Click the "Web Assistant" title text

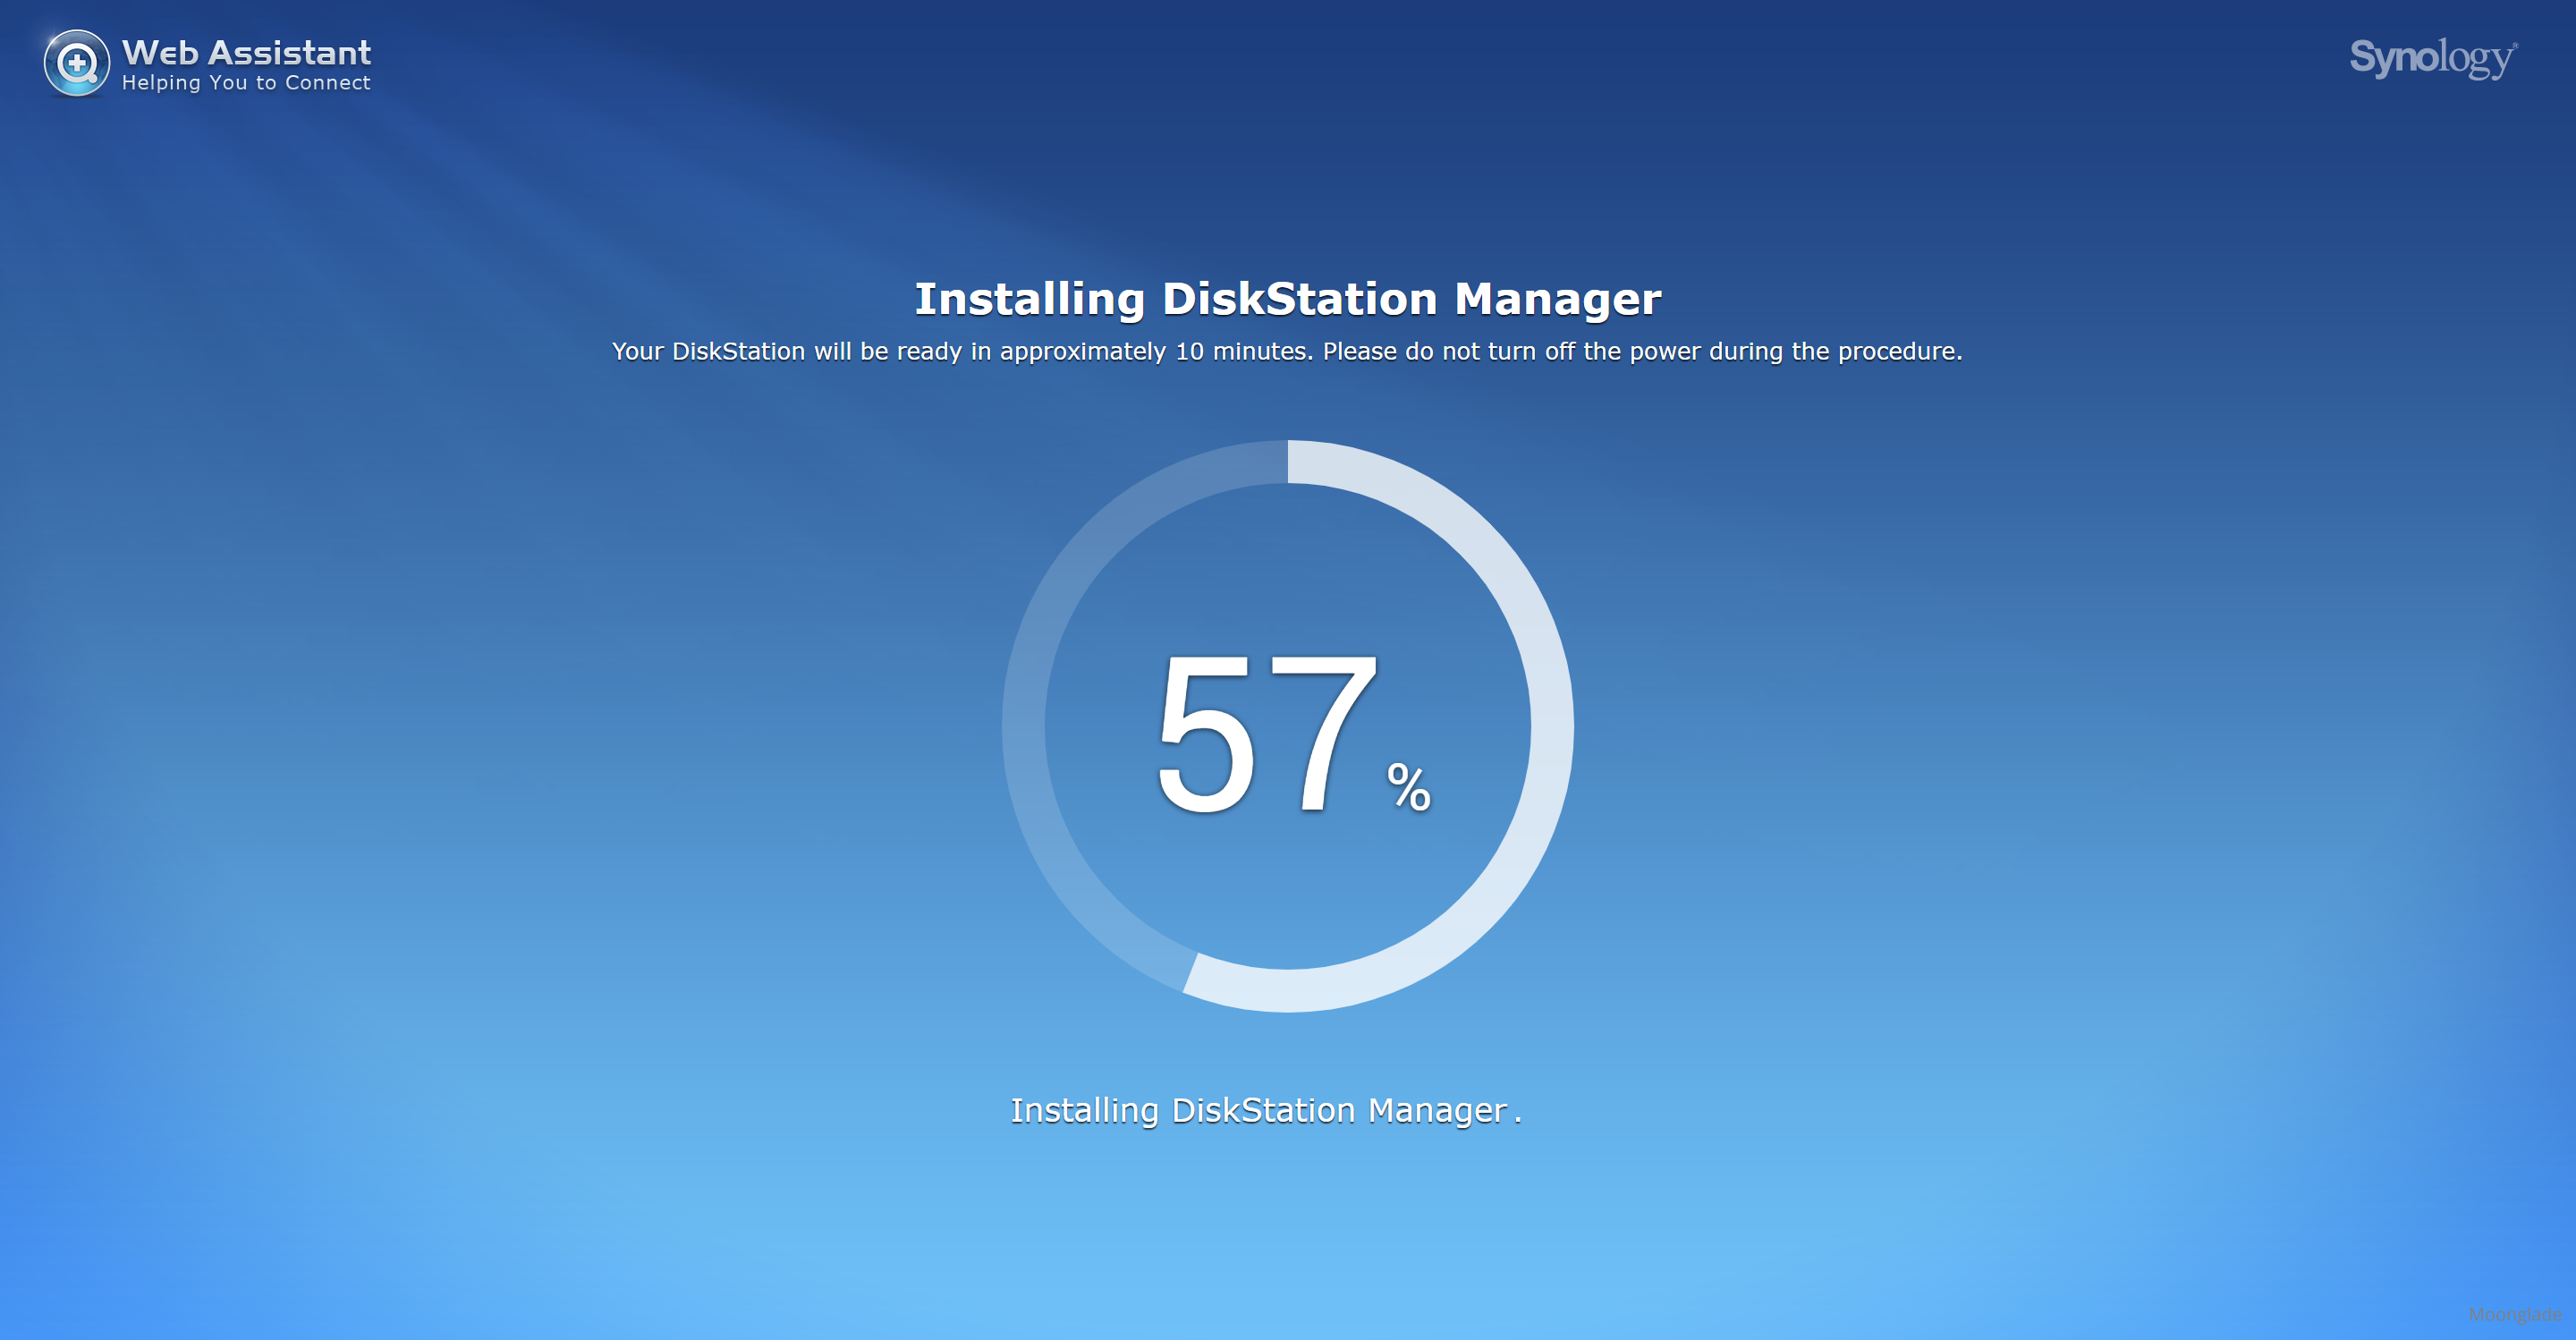coord(246,52)
